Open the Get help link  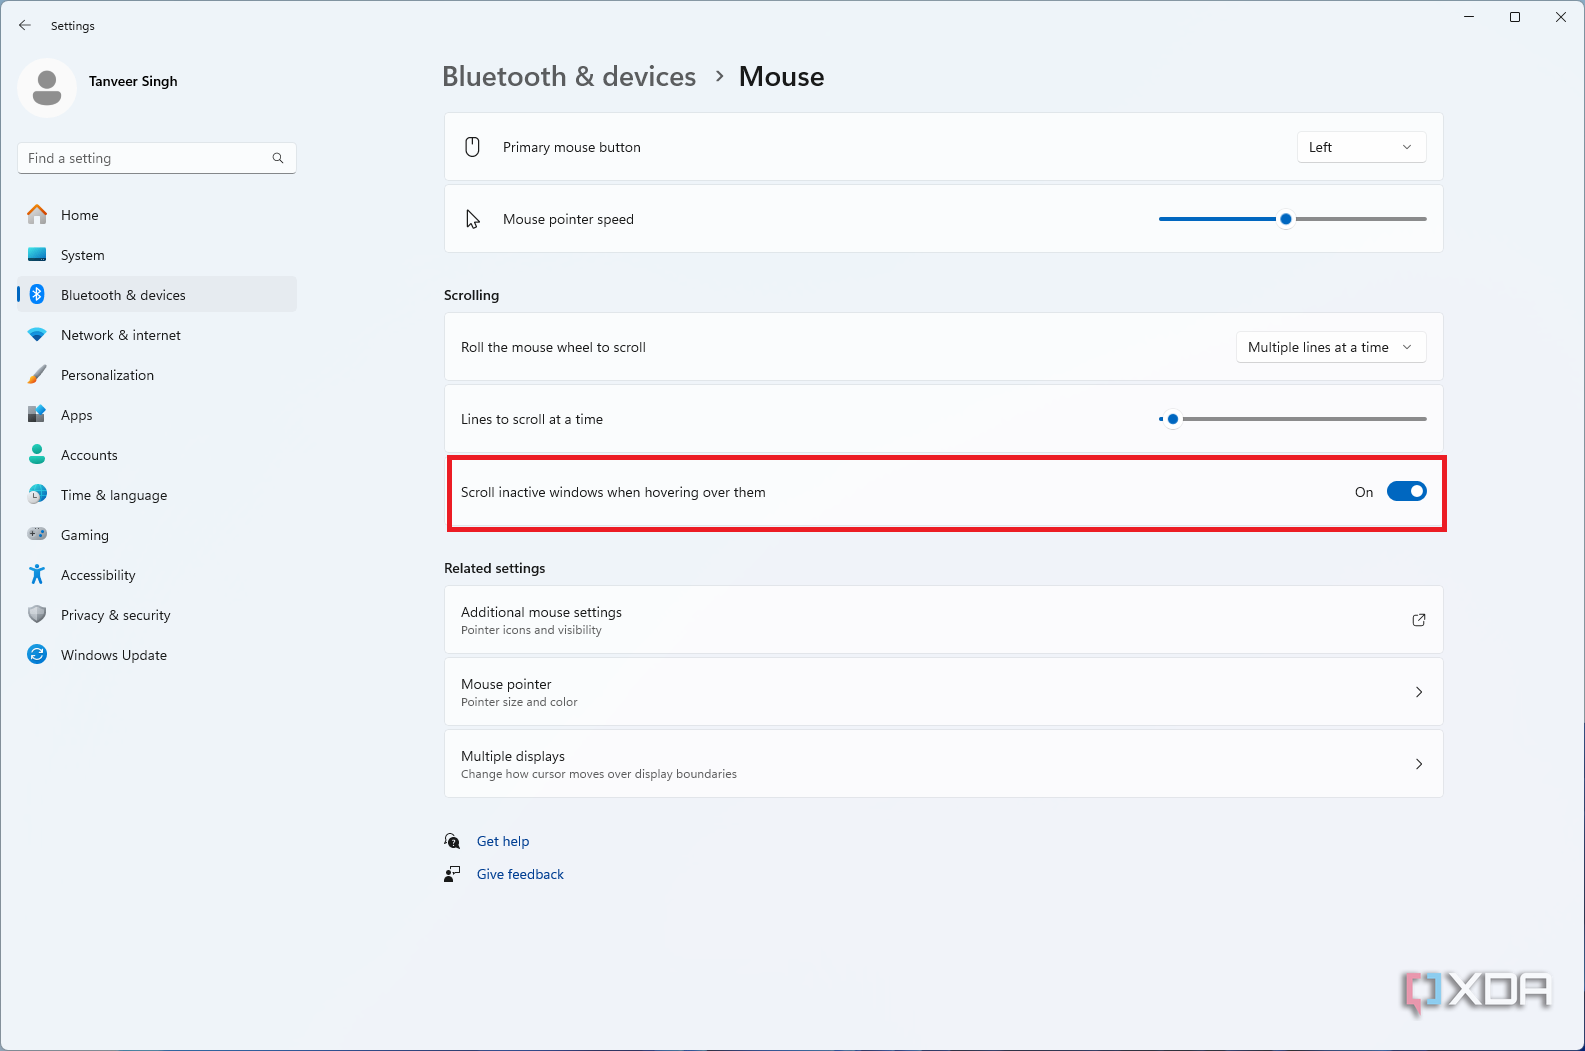click(503, 841)
